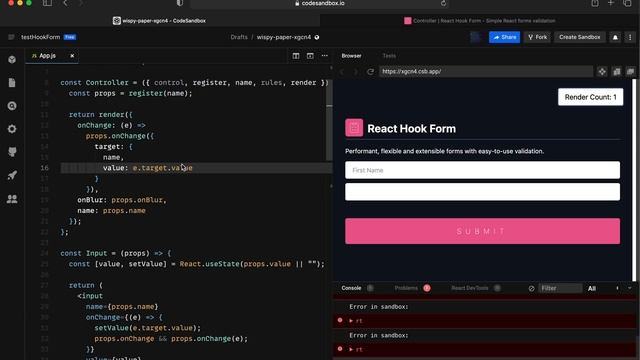The height and width of the screenshot is (360, 640).
Task: Open the GitHub sidebar icon
Action: click(12, 152)
